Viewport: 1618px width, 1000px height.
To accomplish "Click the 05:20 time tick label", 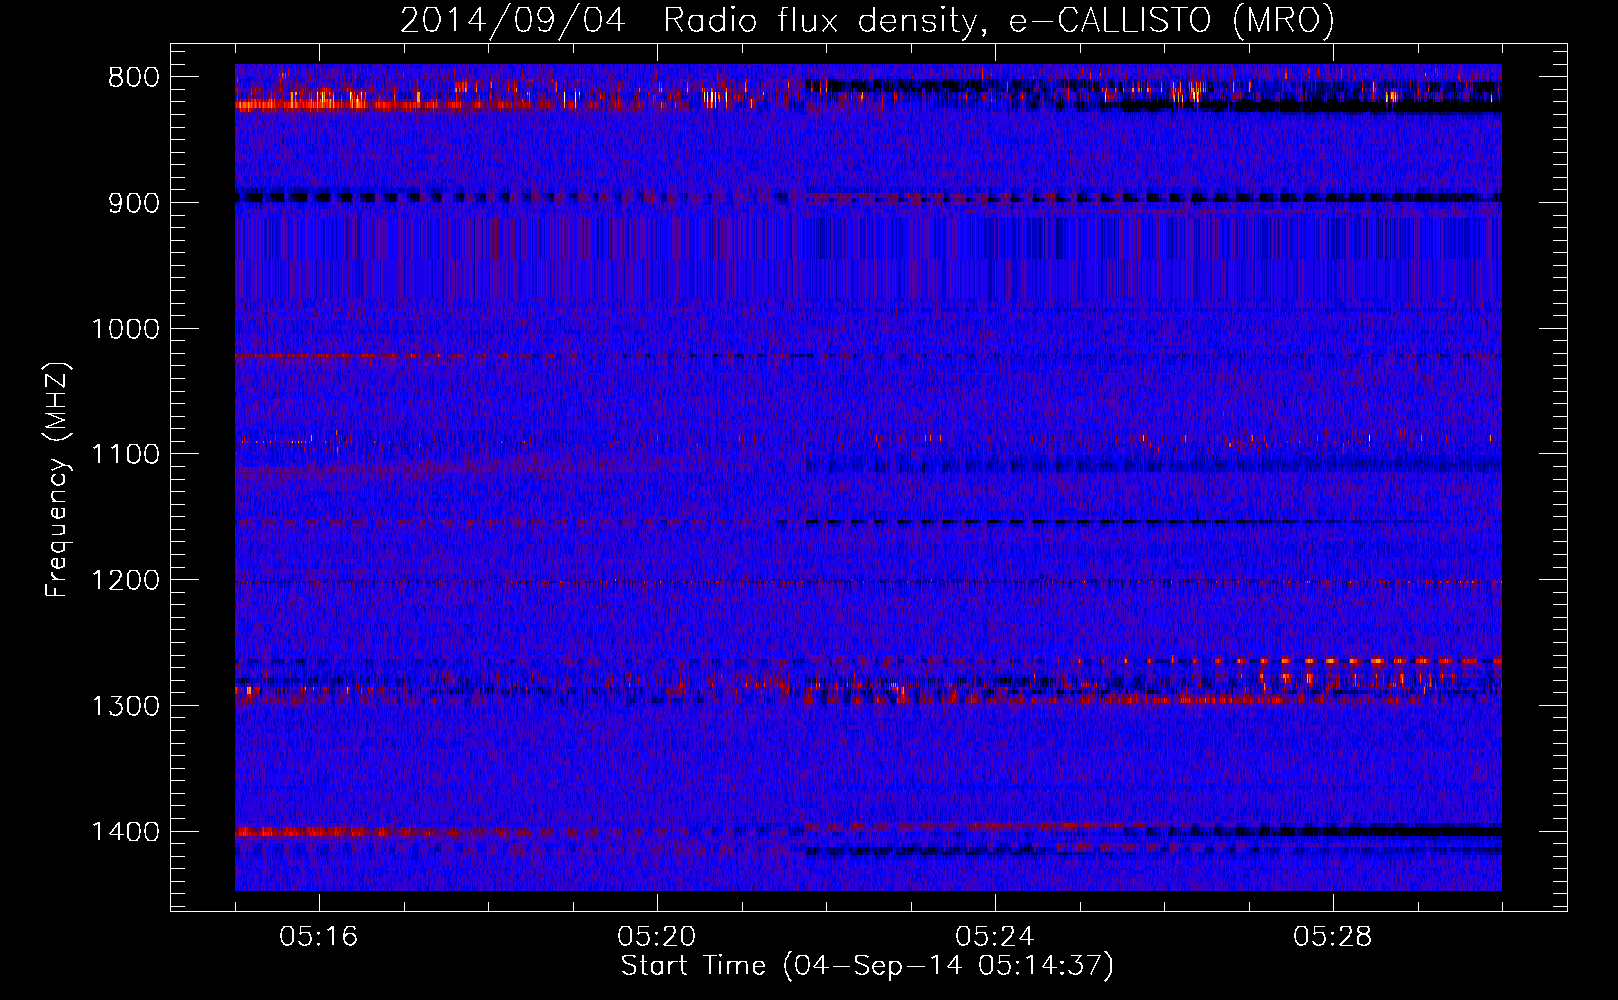I will click(x=657, y=937).
